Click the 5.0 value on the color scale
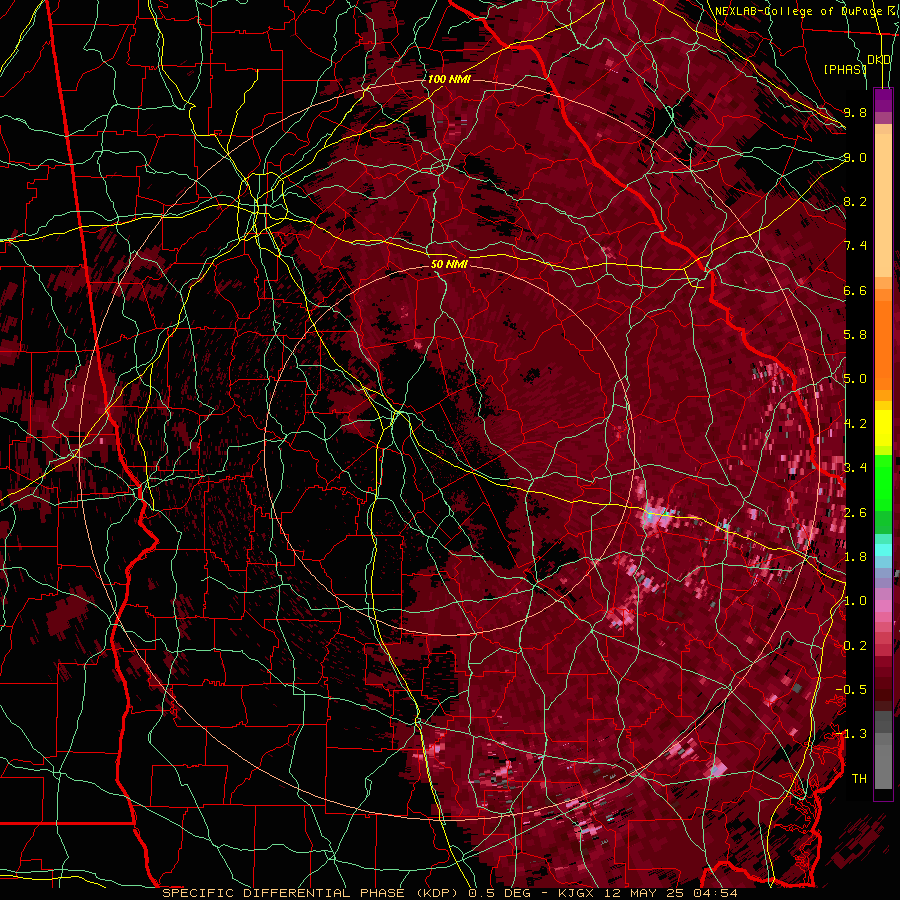Viewport: 900px width, 900px height. [855, 379]
